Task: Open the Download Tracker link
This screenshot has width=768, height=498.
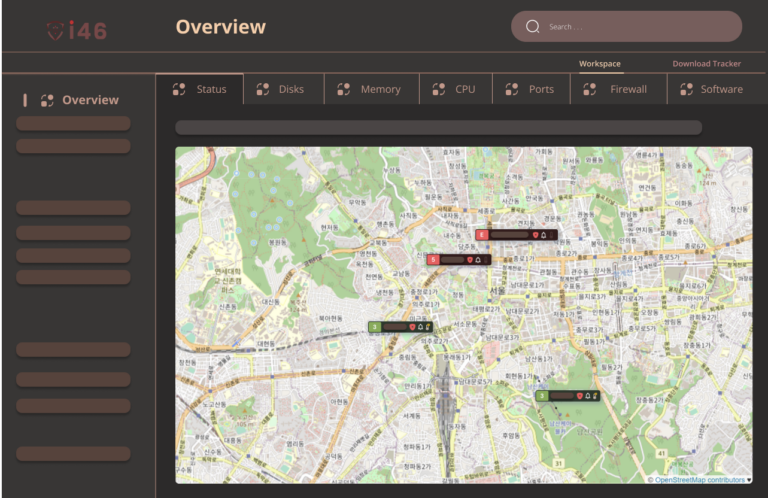Action: [x=706, y=64]
